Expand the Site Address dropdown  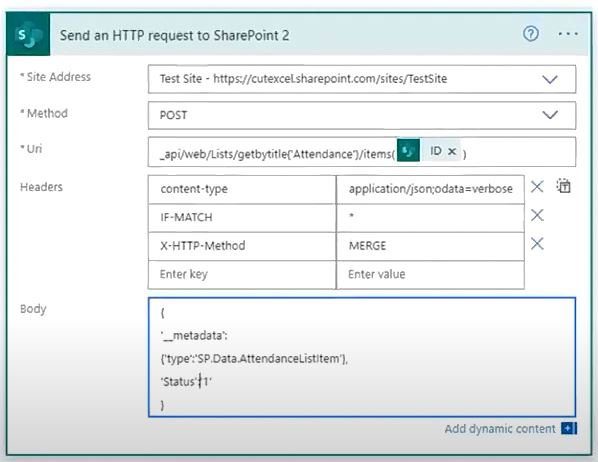click(550, 79)
